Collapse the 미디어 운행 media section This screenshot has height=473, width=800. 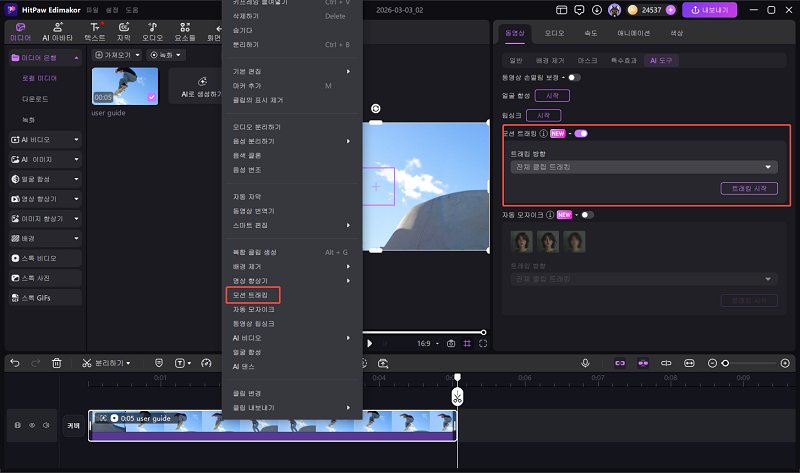click(x=77, y=58)
